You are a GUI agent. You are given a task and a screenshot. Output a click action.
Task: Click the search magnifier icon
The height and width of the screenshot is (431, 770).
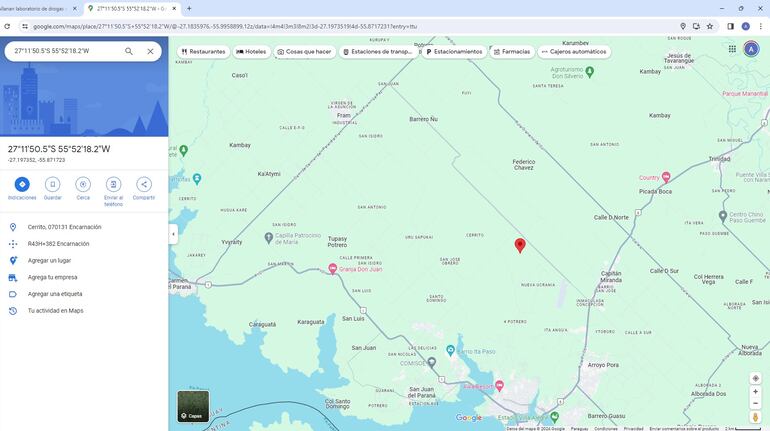click(x=129, y=51)
